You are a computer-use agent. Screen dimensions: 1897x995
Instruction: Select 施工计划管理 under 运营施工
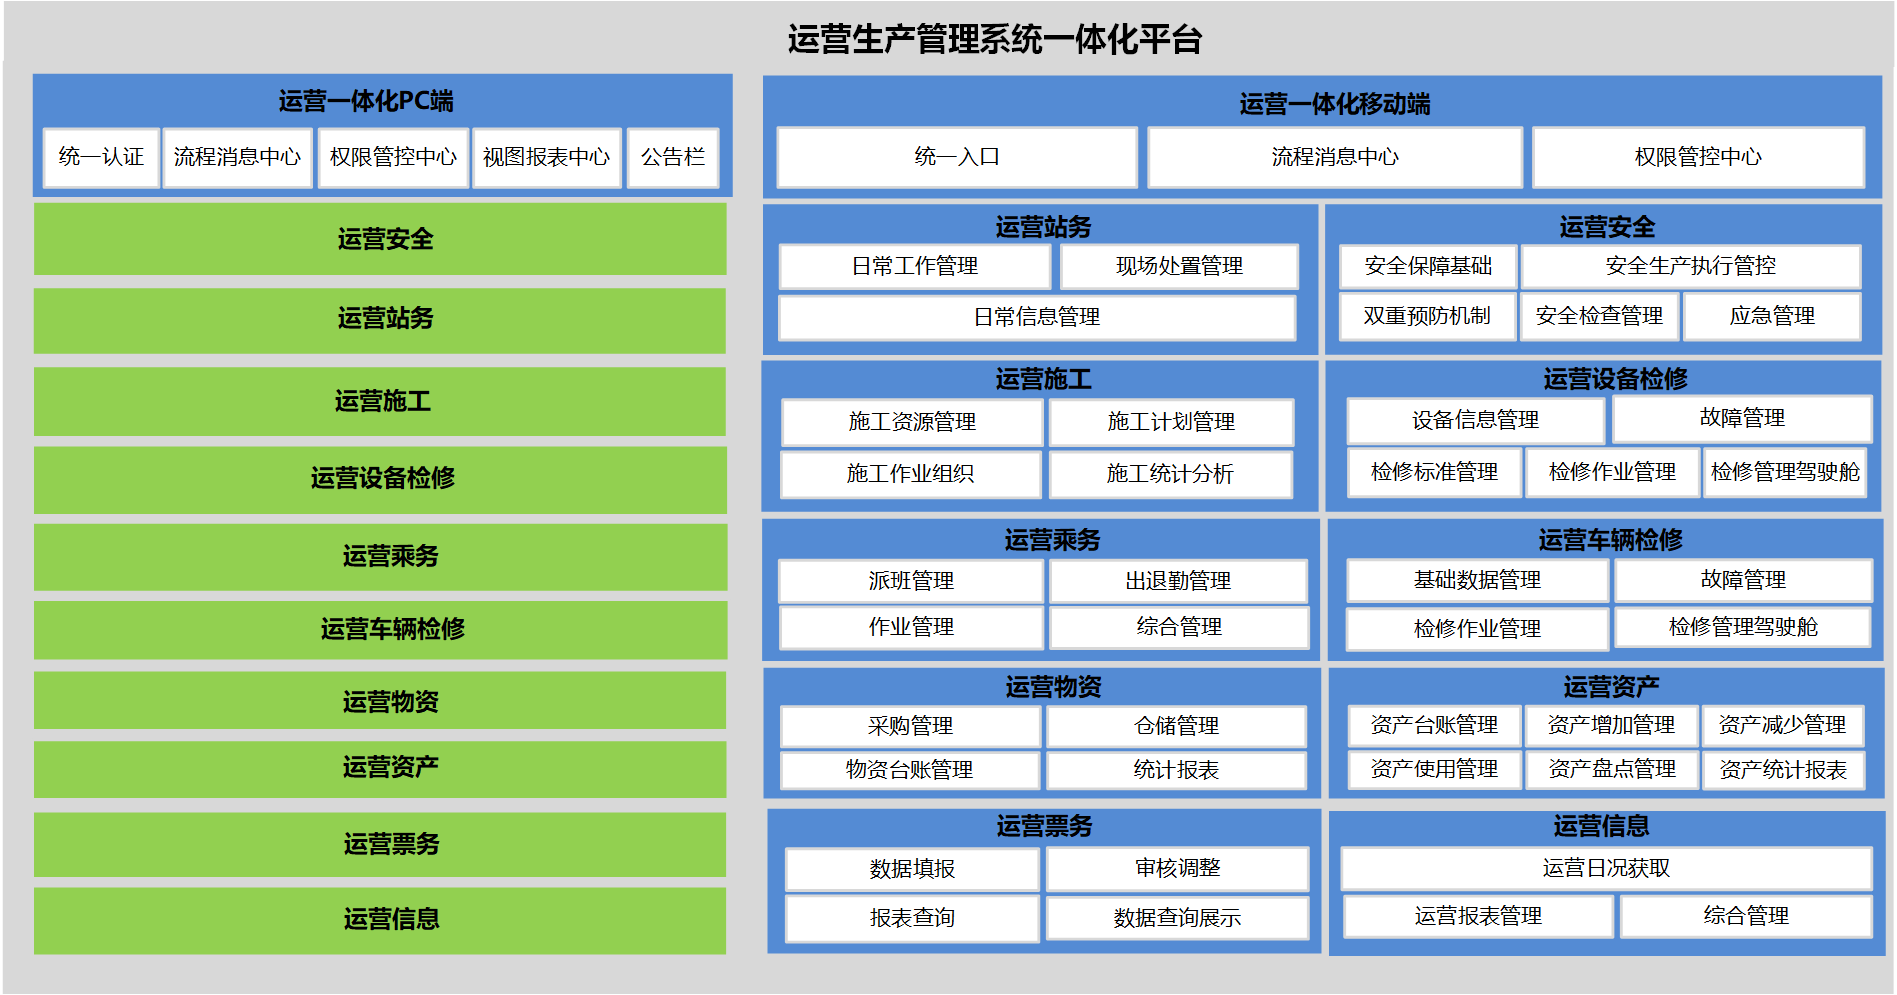point(1170,422)
